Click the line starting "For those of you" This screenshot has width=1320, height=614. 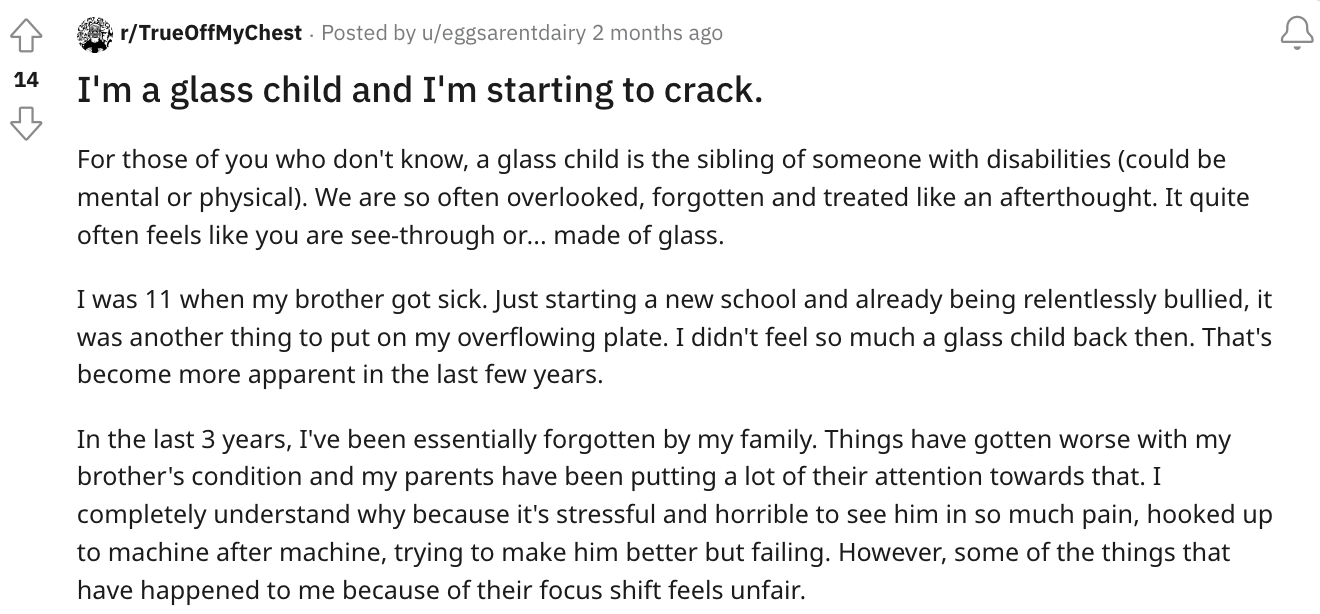click(x=651, y=160)
